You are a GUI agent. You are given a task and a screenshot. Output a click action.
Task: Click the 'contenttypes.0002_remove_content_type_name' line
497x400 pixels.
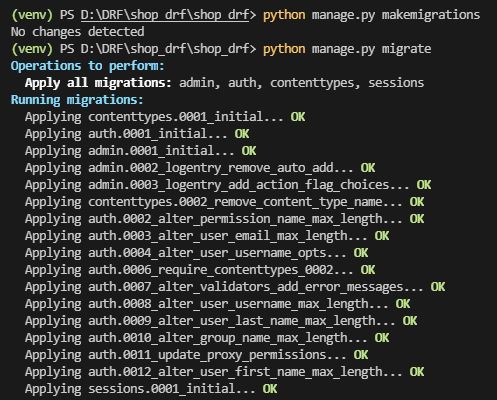pos(224,202)
